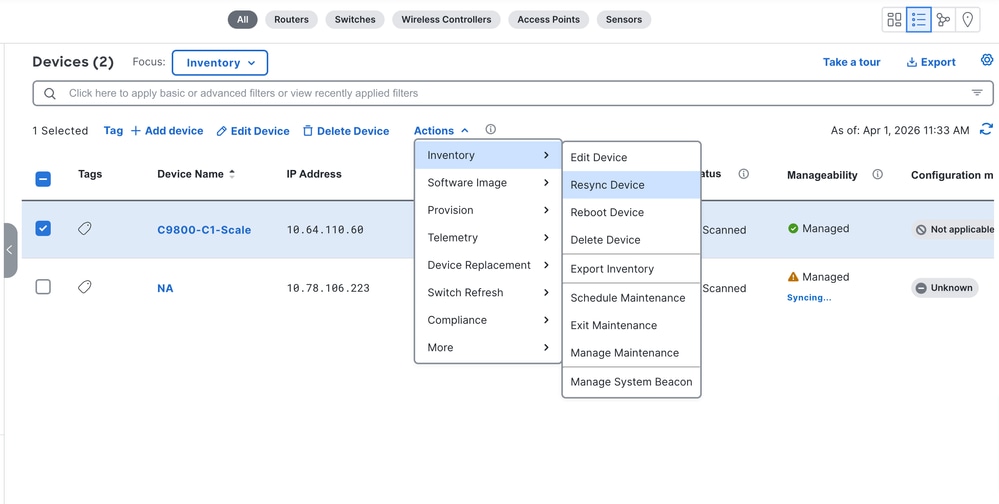Click the Unknown configuration badge
Screen dimensions: 999x504
pos(944,287)
